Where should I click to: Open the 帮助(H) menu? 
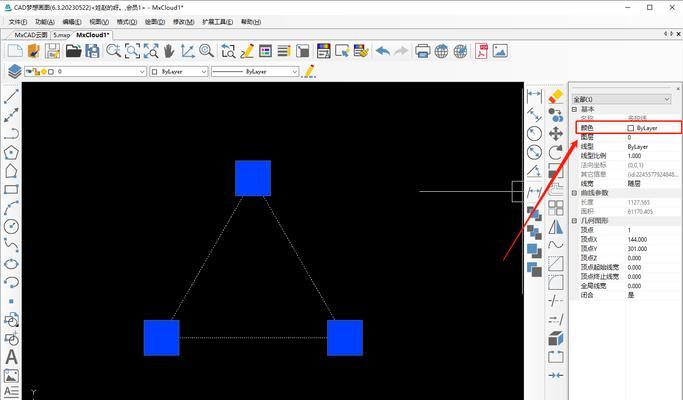point(251,22)
